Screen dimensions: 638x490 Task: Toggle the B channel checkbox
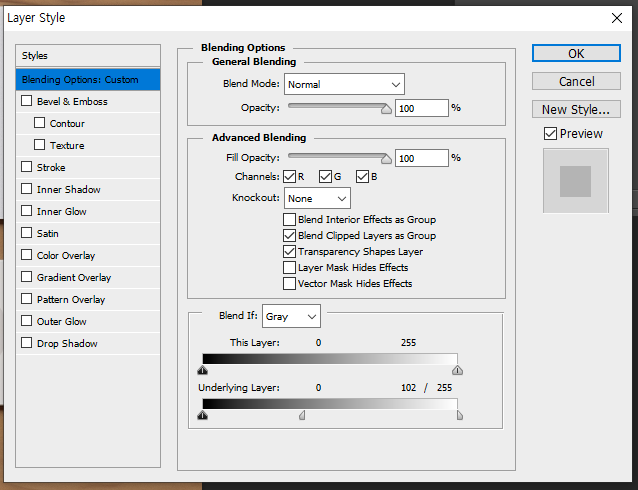pos(362,177)
